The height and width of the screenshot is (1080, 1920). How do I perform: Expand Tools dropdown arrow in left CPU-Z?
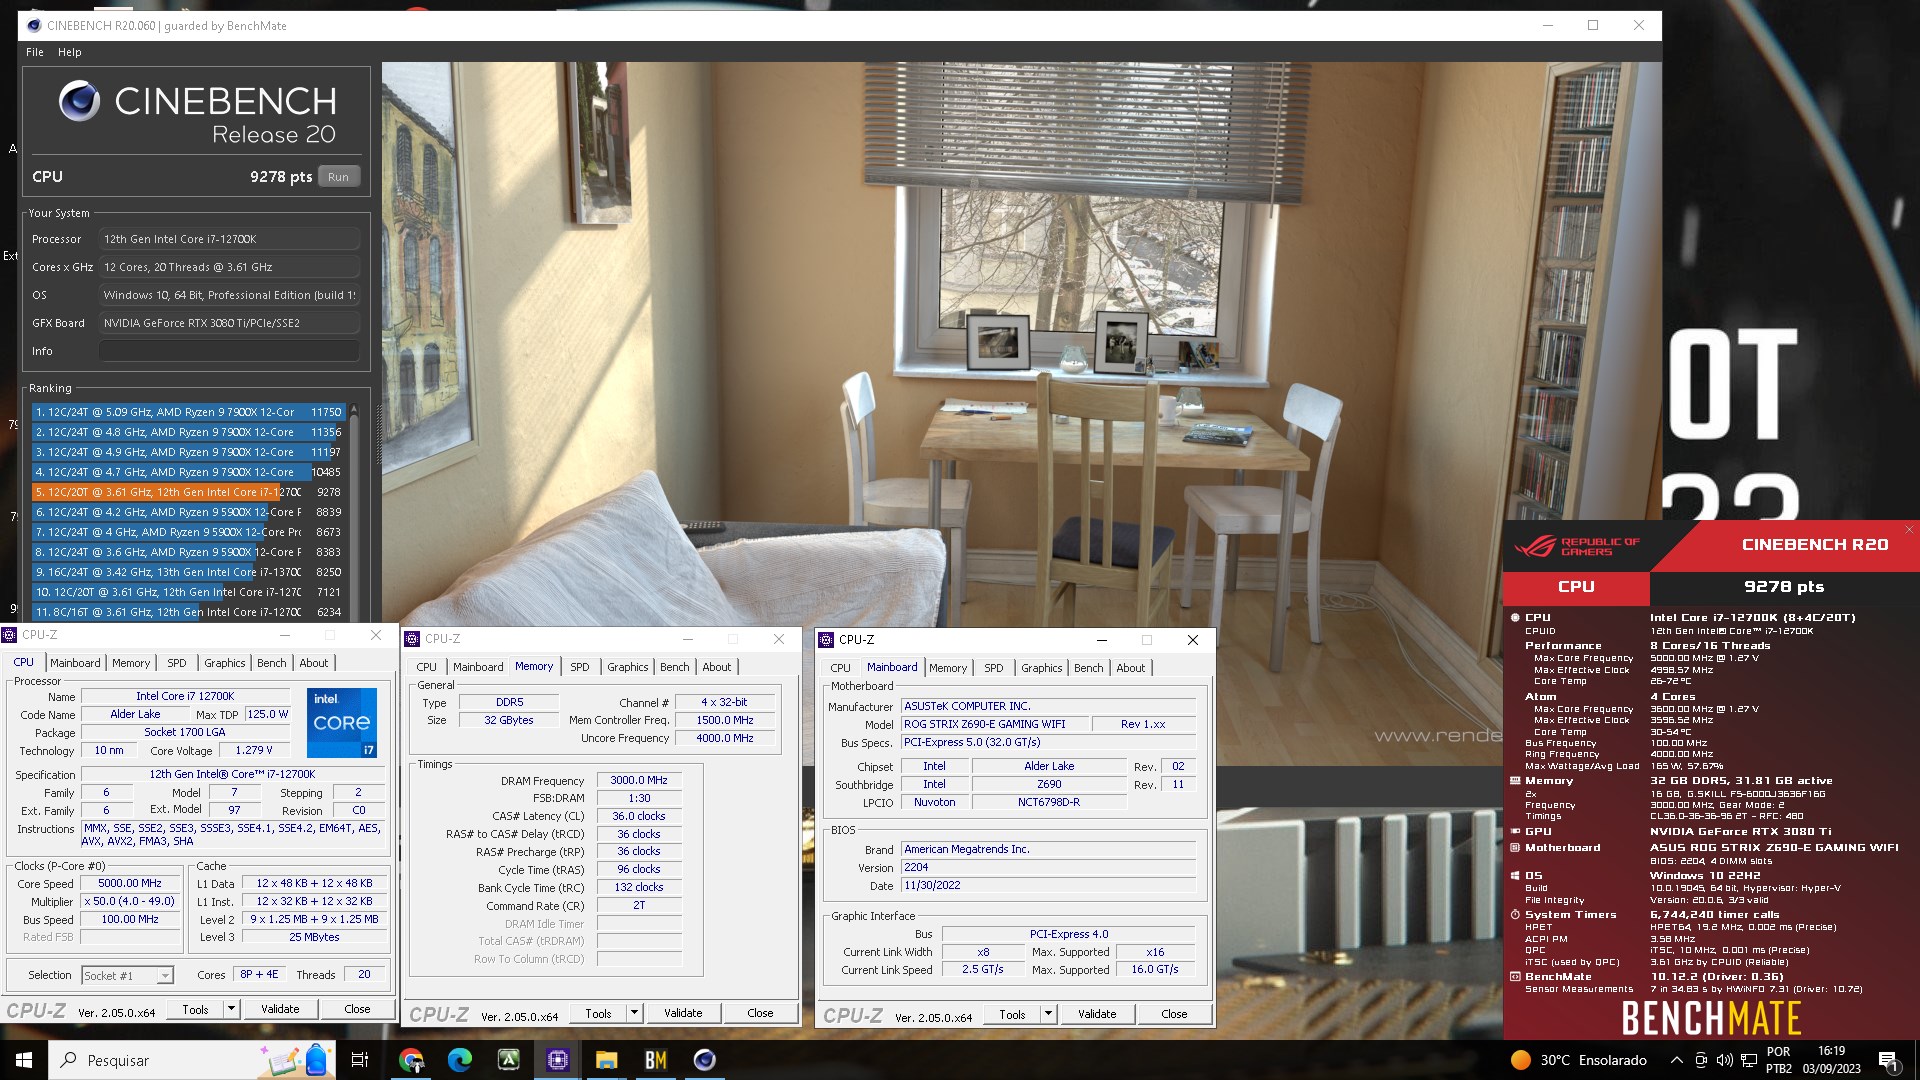231,1009
